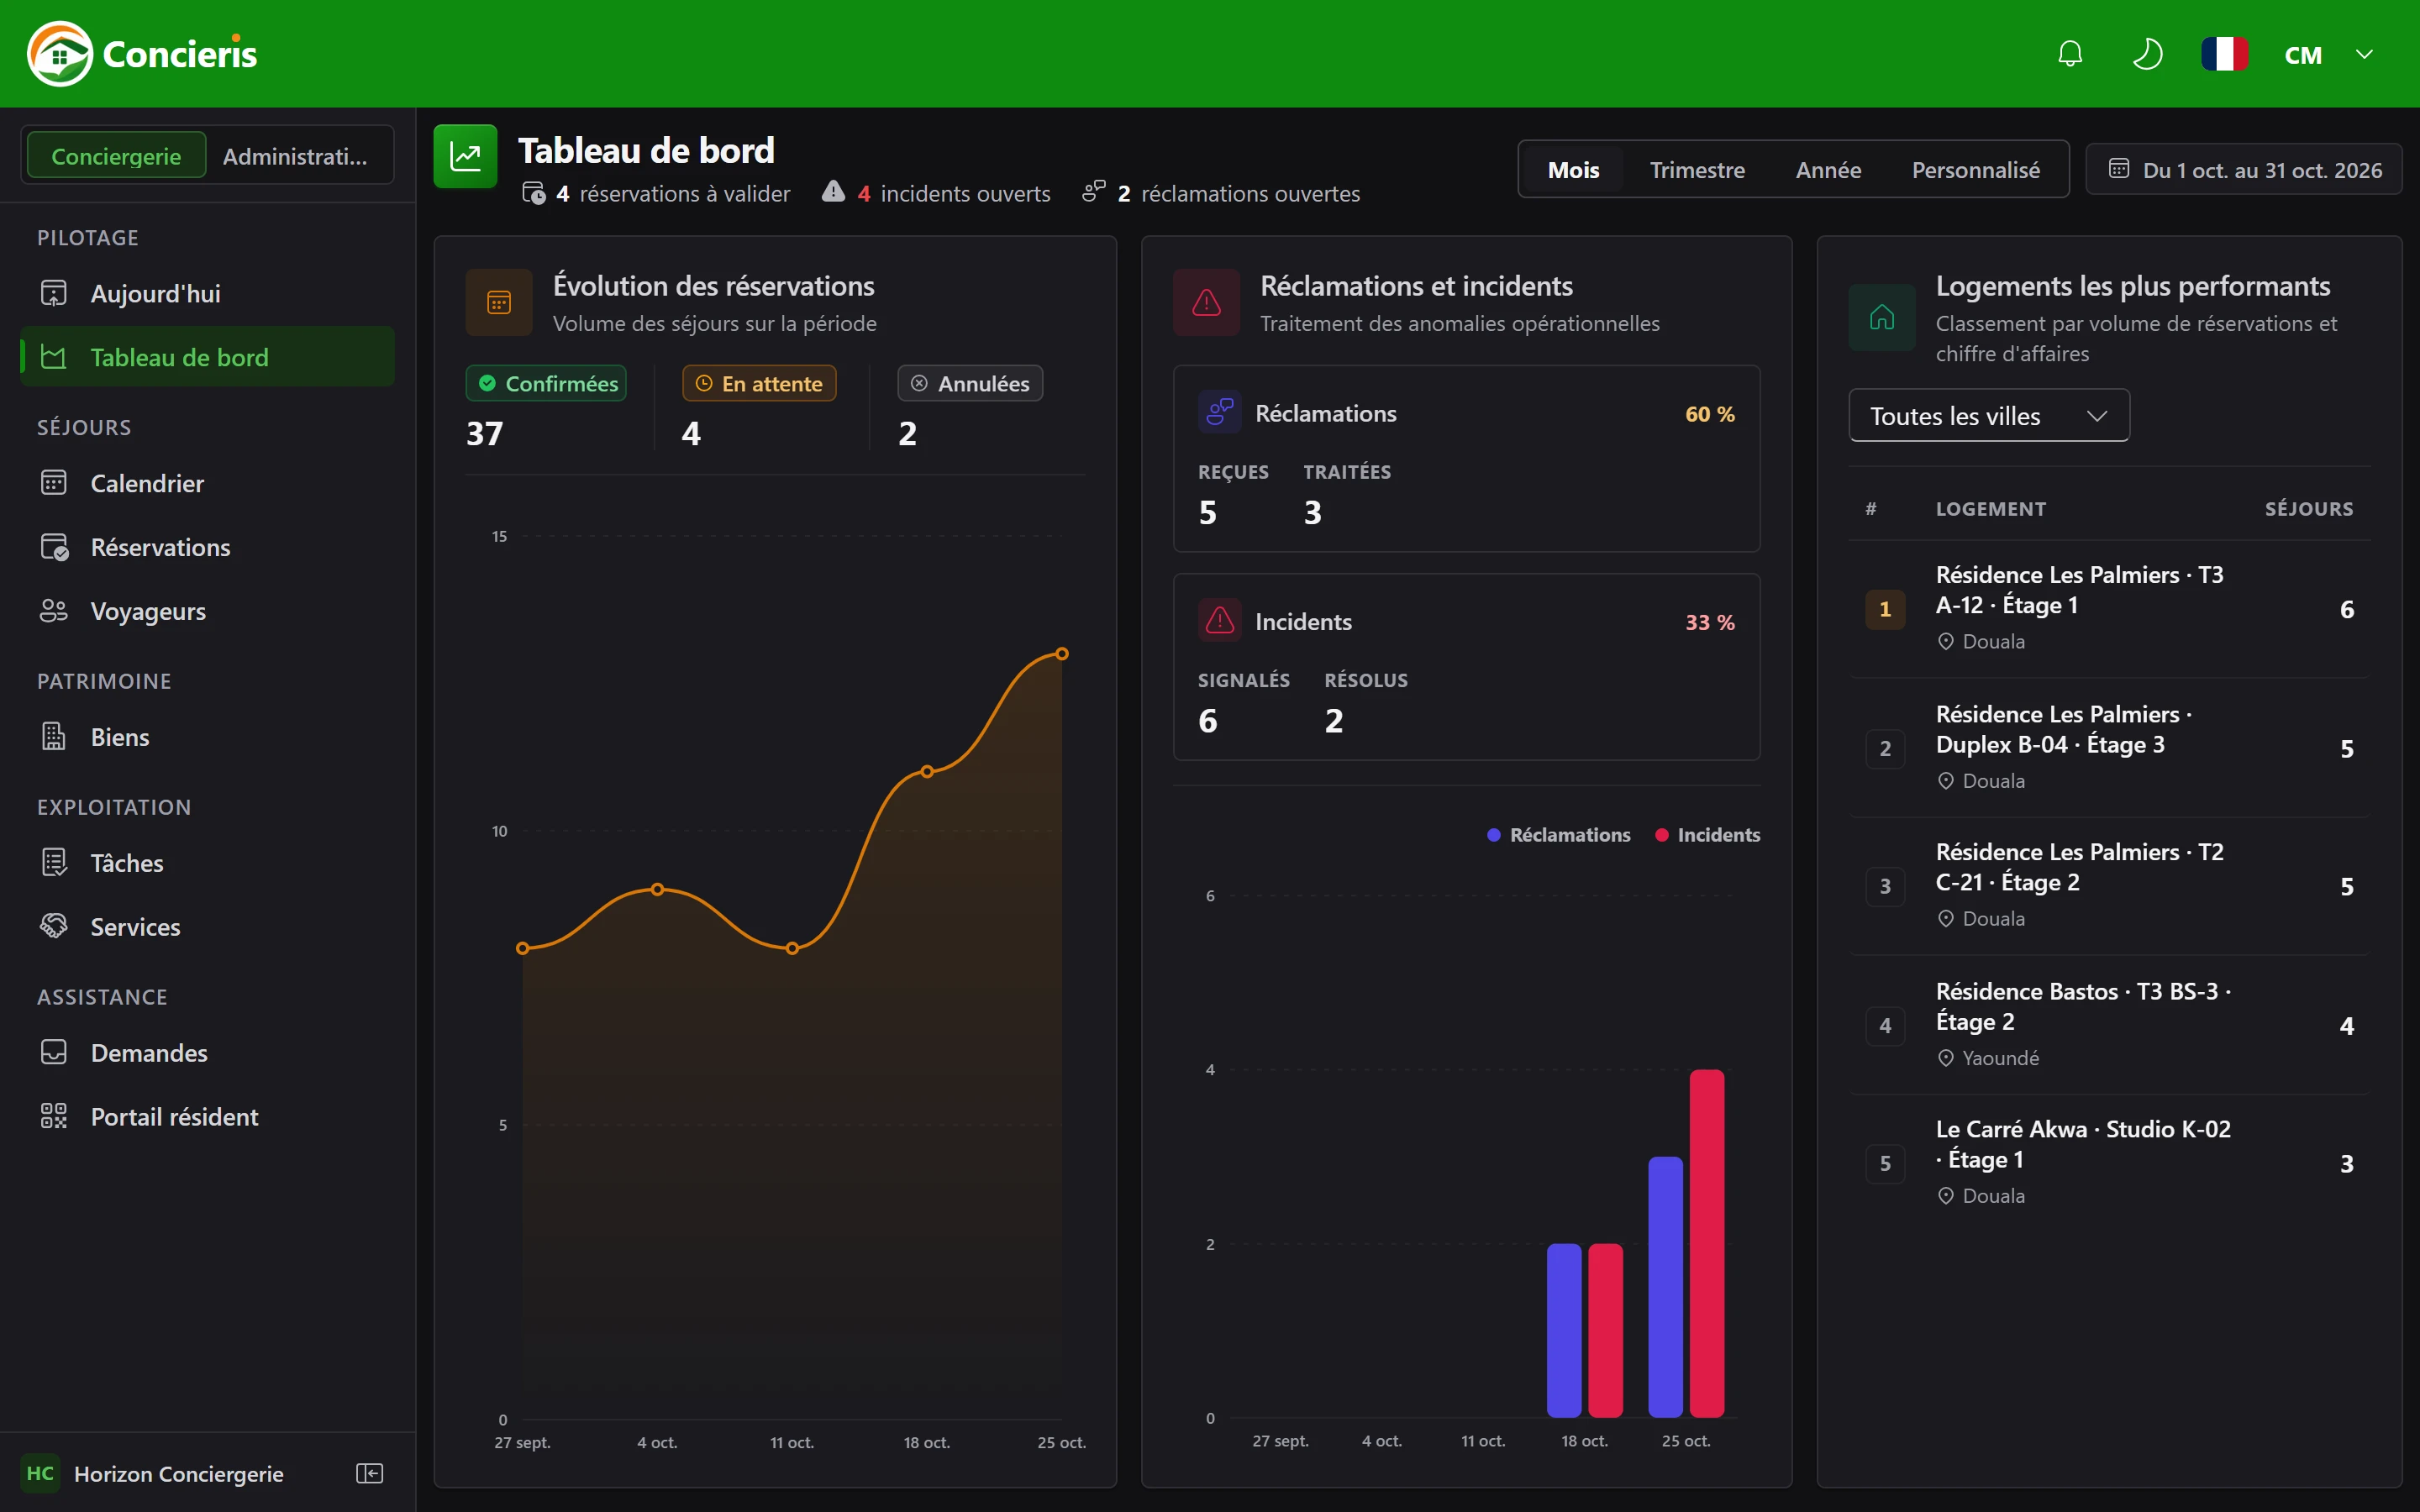Open Résidence Bastos T3 BS-3 row
This screenshot has height=1512, width=2420.
point(2109,1025)
